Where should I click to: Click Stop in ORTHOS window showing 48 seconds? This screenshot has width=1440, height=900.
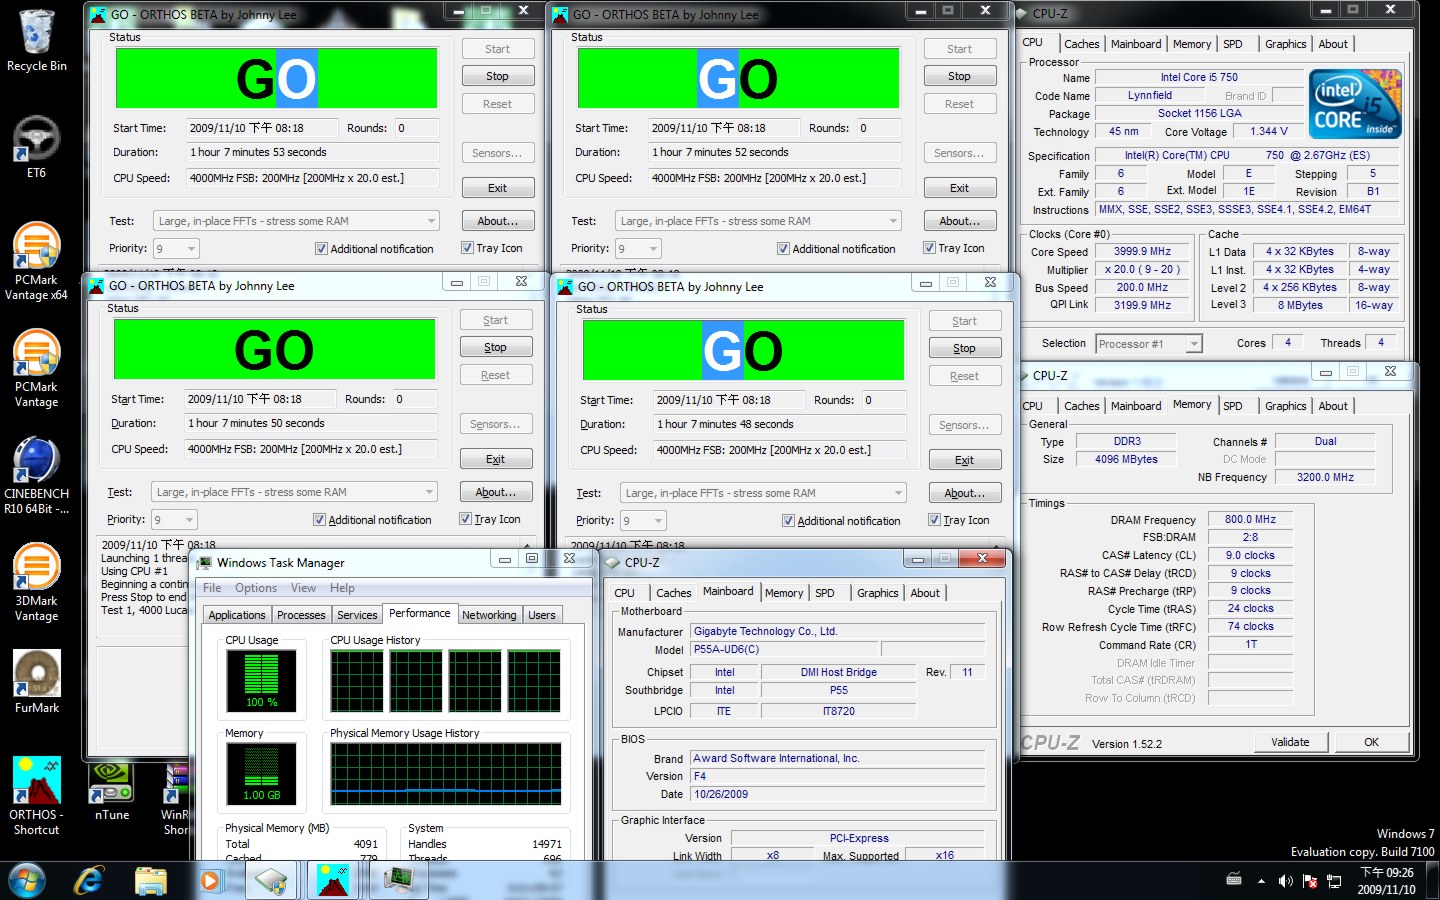click(964, 348)
